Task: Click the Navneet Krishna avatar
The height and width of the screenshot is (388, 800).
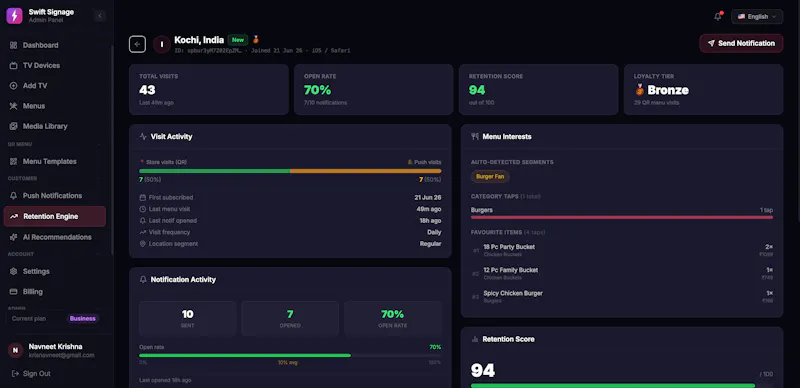Action: click(x=15, y=351)
